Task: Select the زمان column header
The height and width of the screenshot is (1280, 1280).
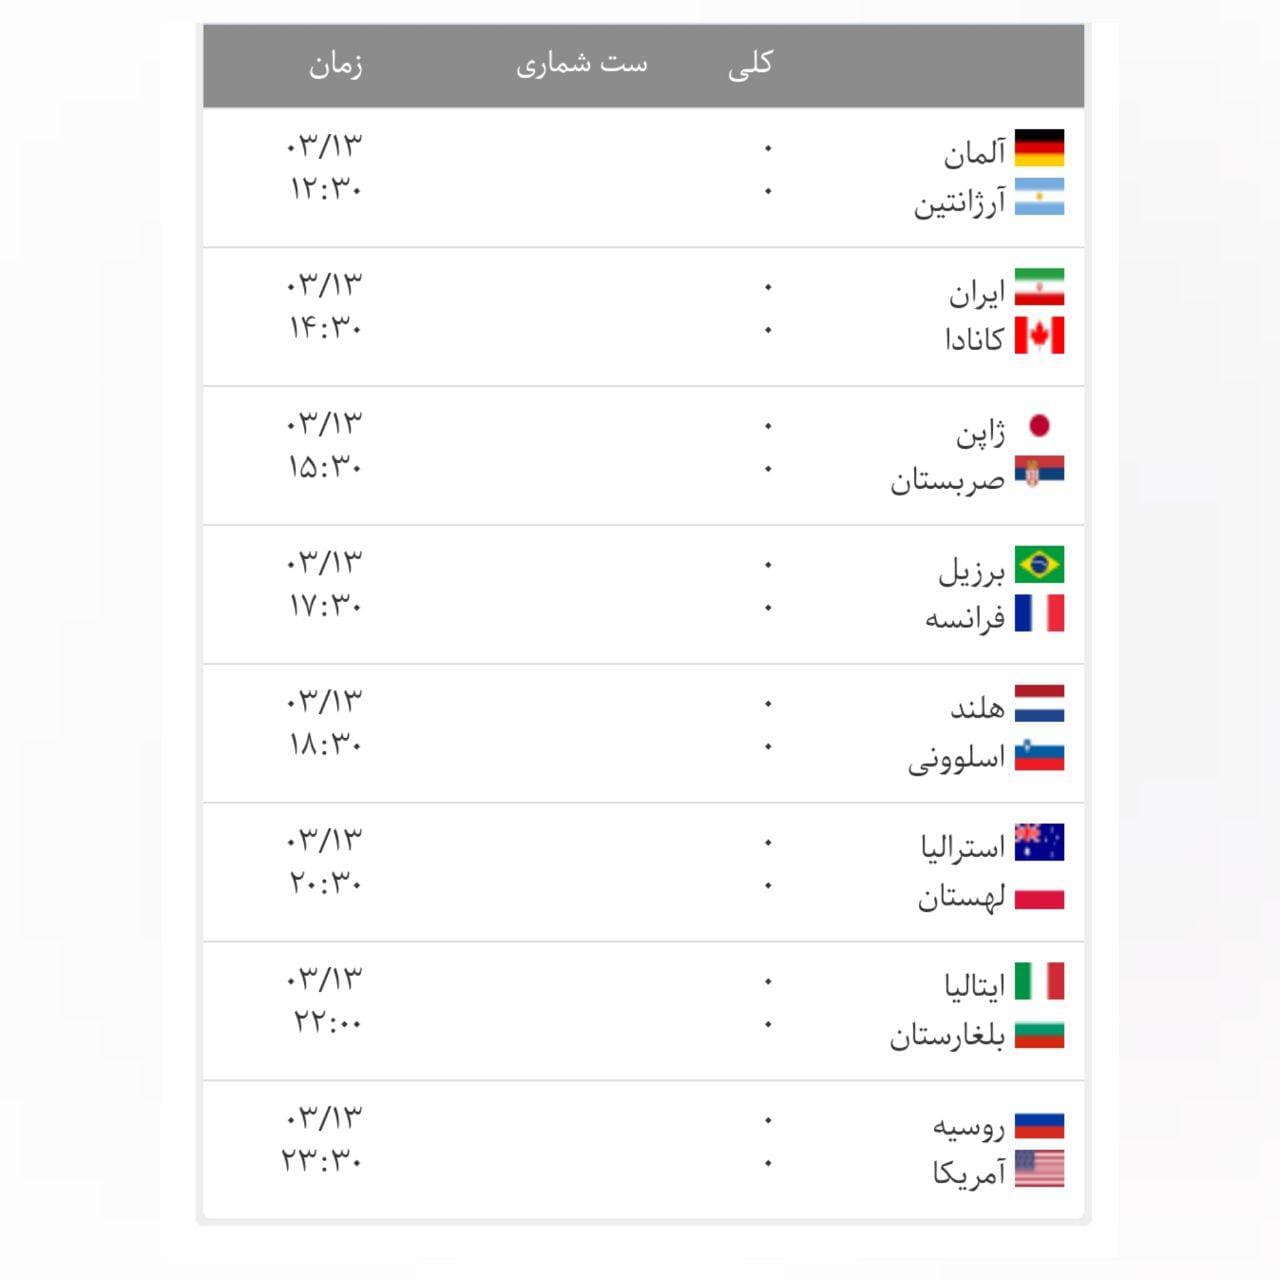Action: (x=336, y=65)
